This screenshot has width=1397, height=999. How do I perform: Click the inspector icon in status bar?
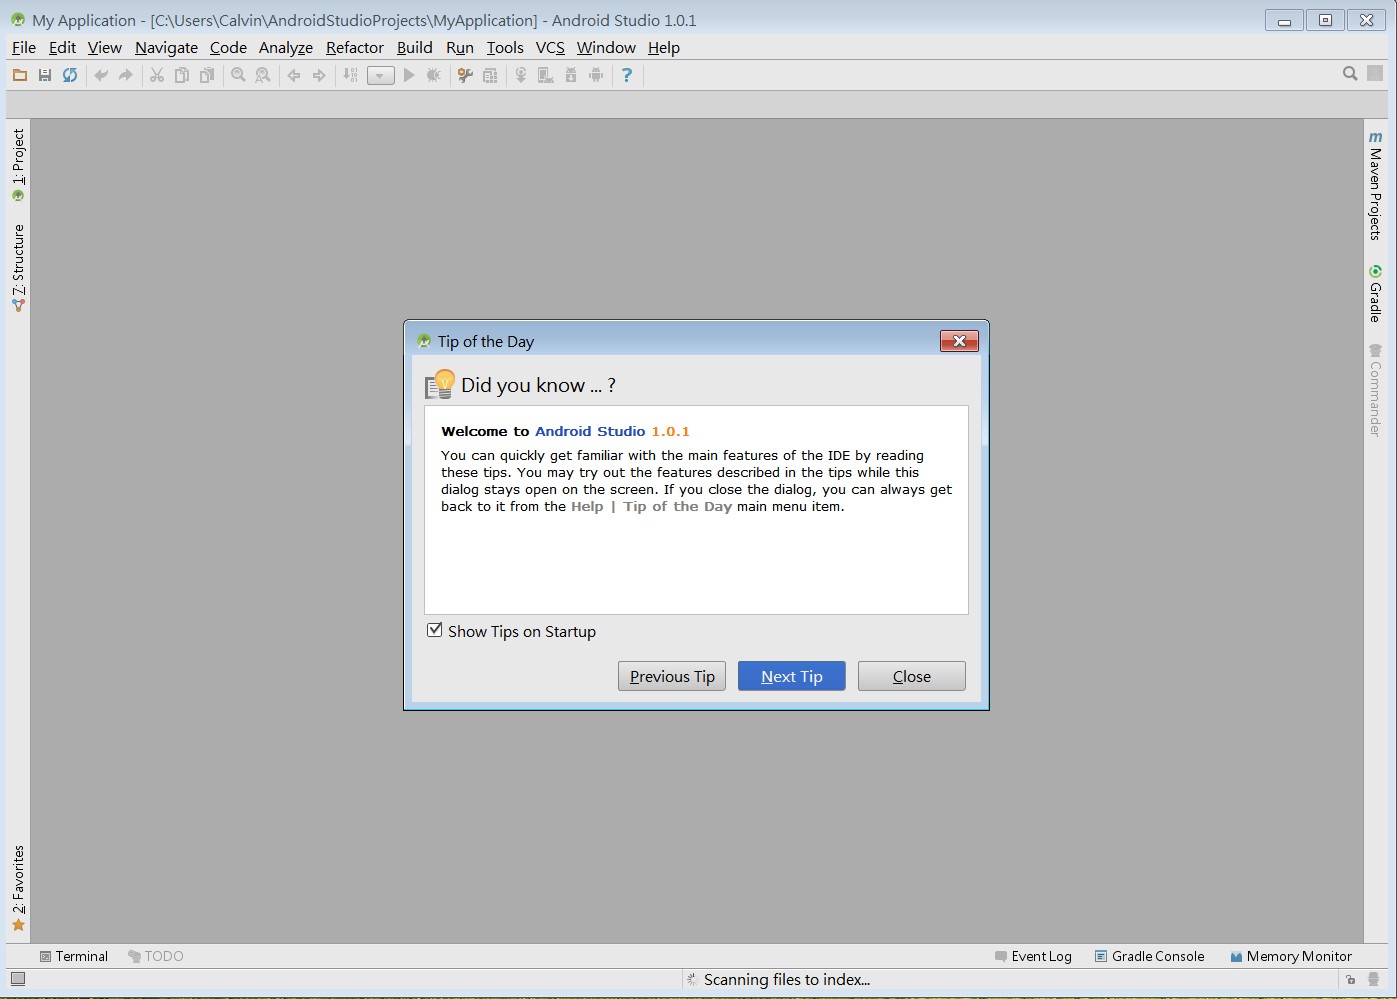1375,980
